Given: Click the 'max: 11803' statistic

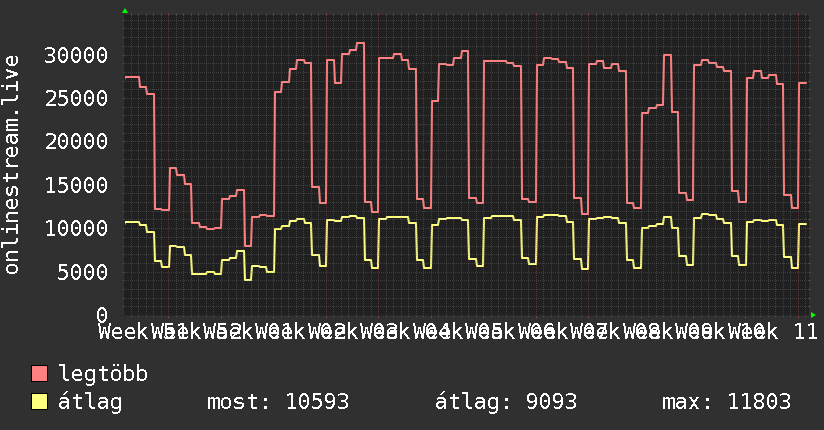Looking at the screenshot, I should click(726, 402).
